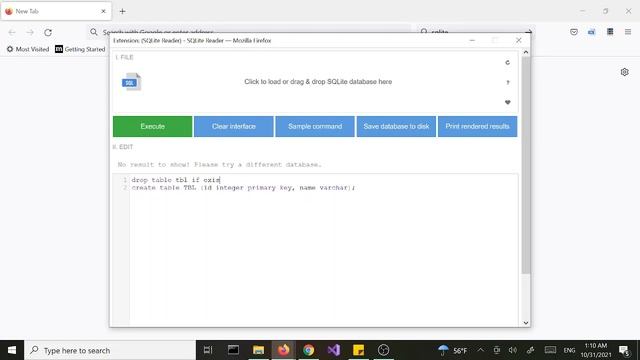
Task: Open the Windows Start menu
Action: 12,350
